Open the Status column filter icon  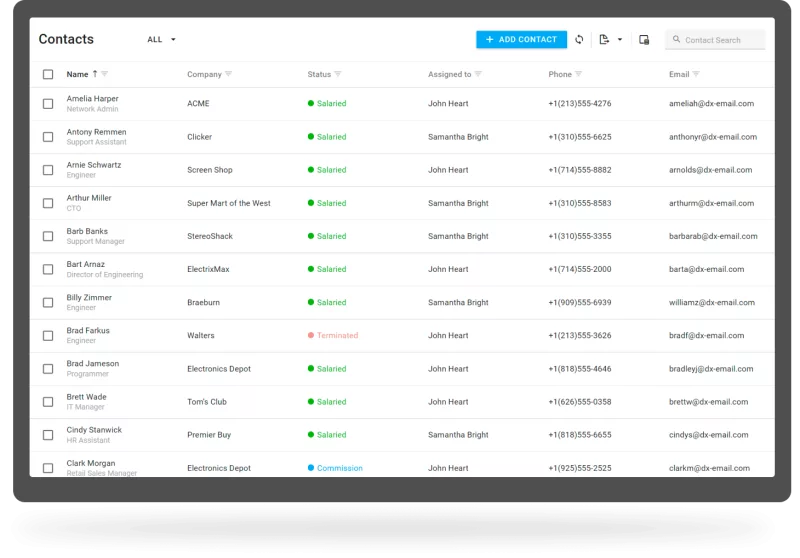[x=337, y=74]
